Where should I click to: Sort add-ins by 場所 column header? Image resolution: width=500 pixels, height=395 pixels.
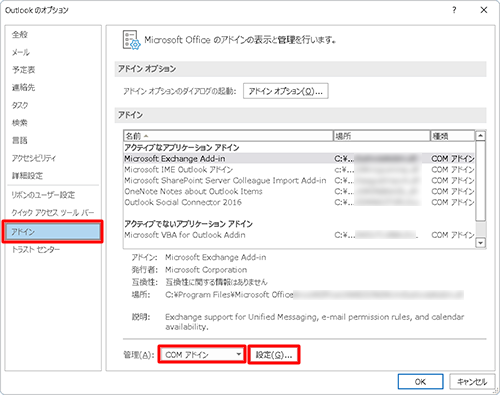click(x=382, y=136)
